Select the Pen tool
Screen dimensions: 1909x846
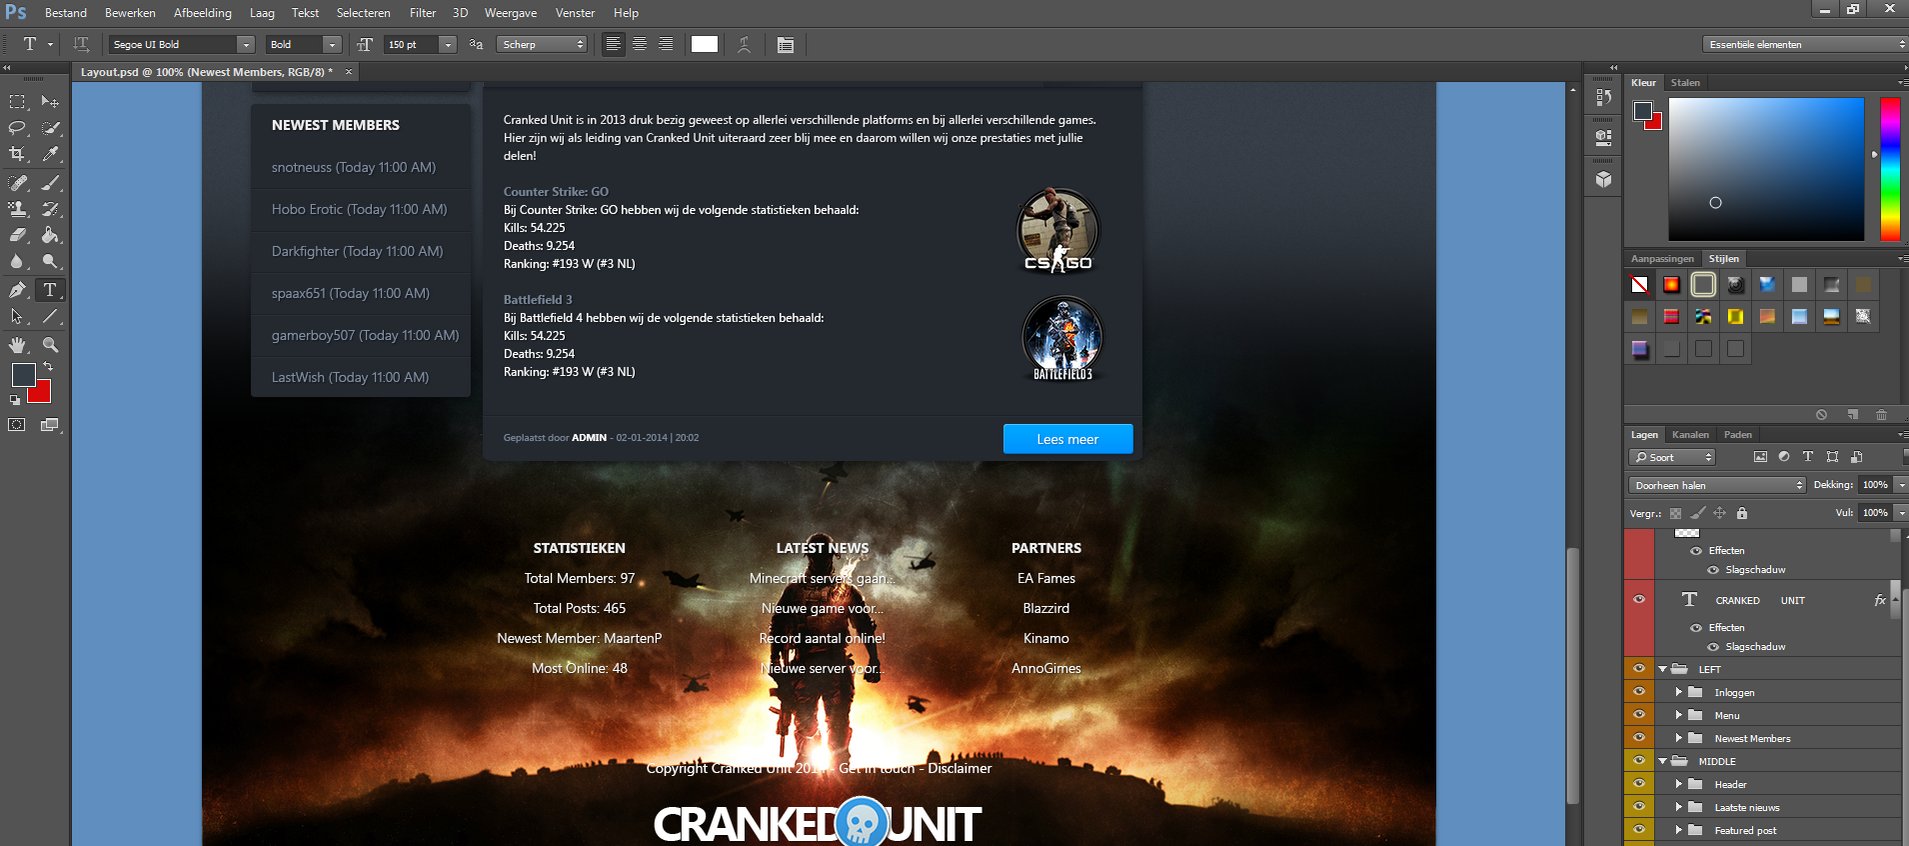click(17, 290)
